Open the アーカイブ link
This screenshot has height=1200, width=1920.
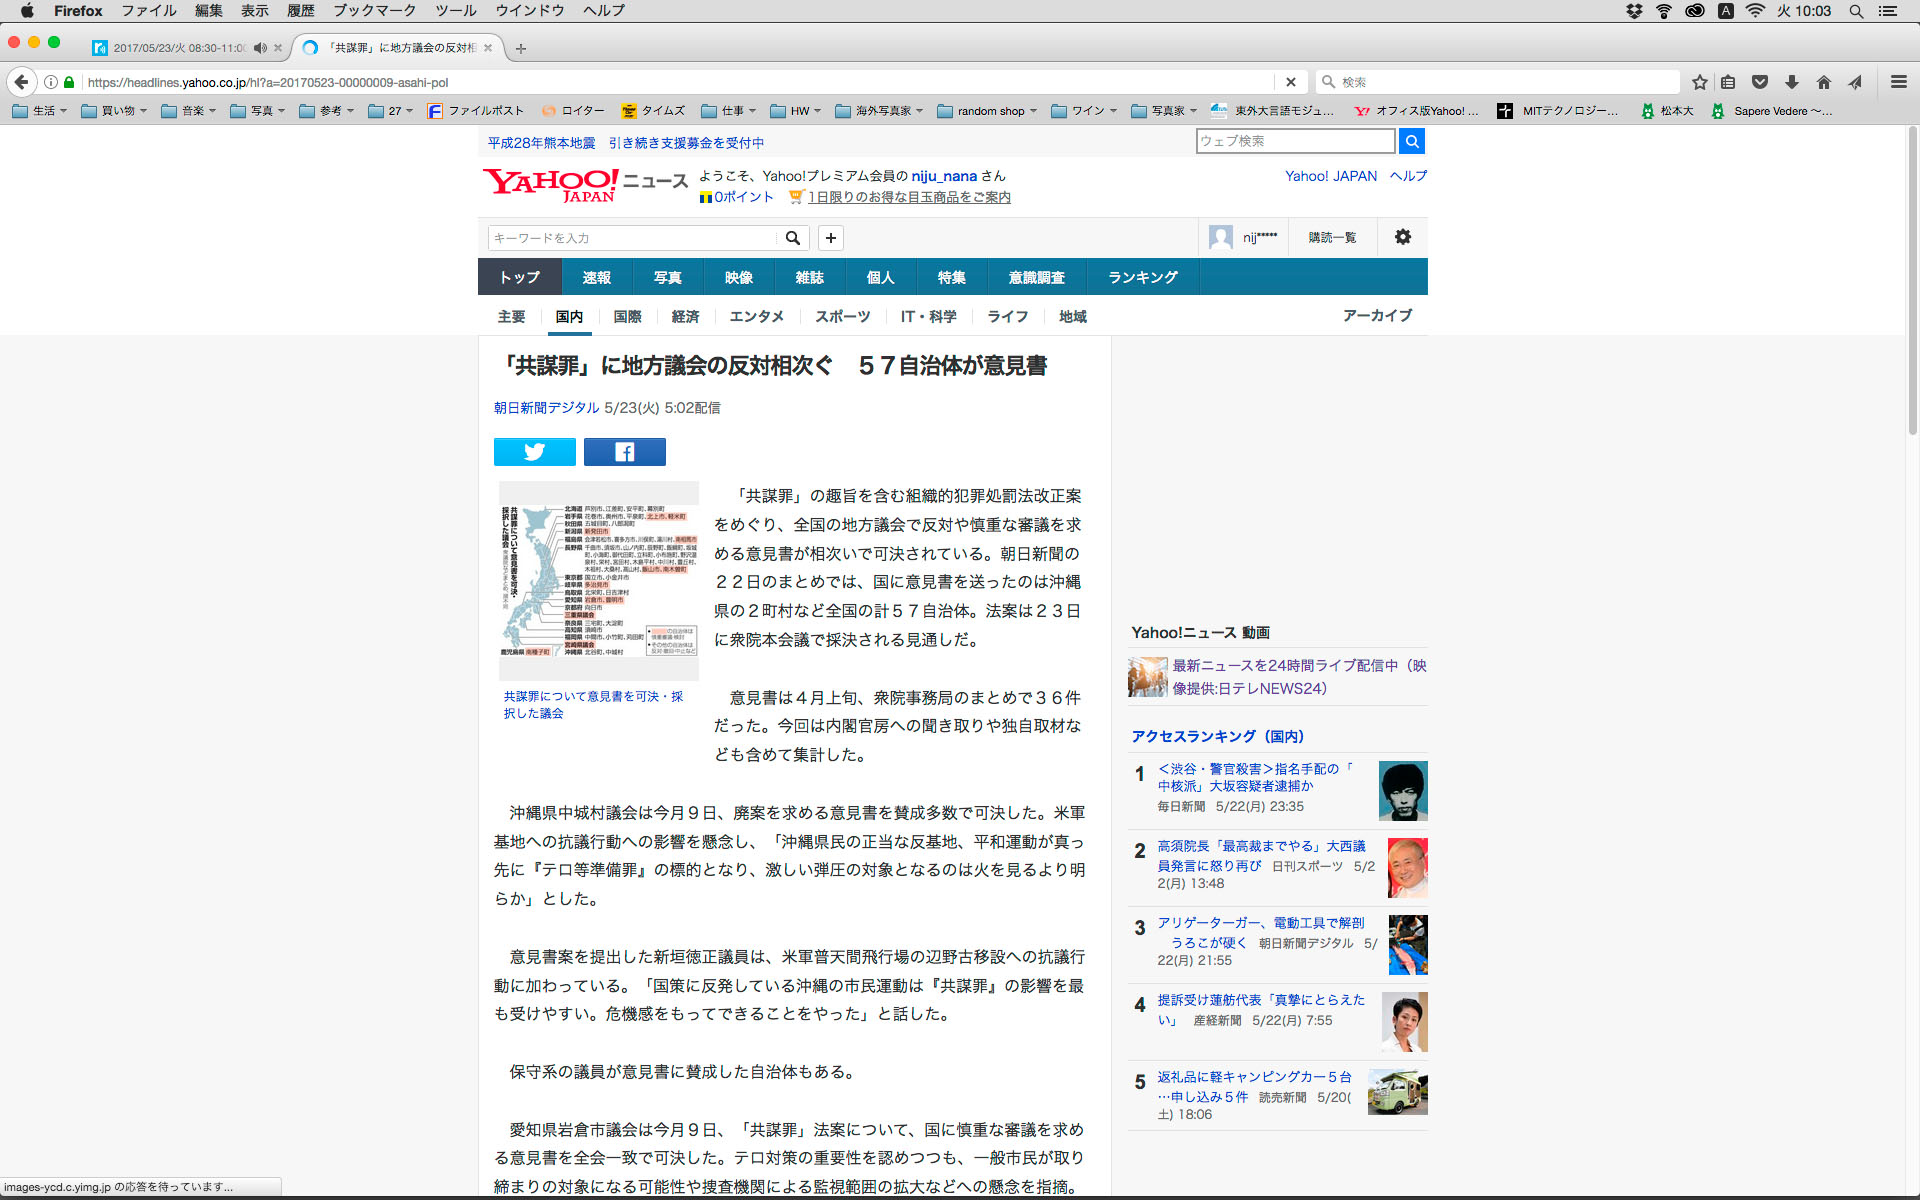click(x=1377, y=316)
